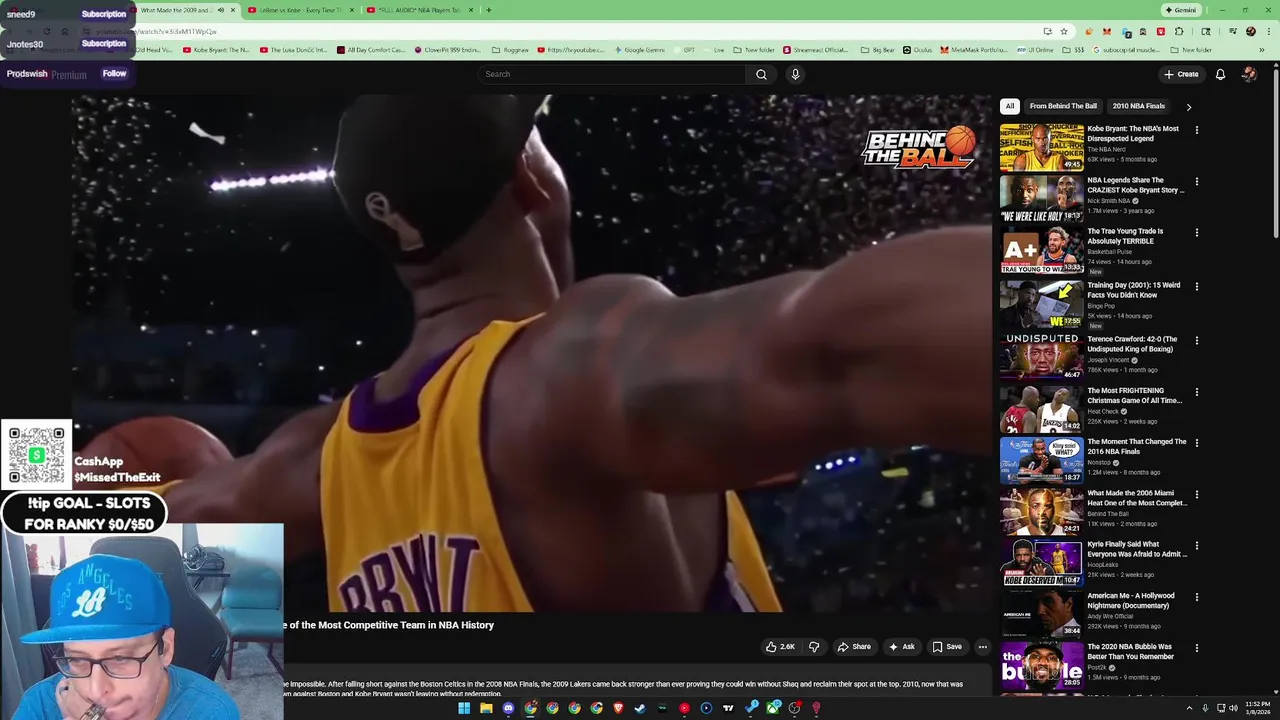Open options menu for Training Day 15 Weird Facts

point(1196,286)
